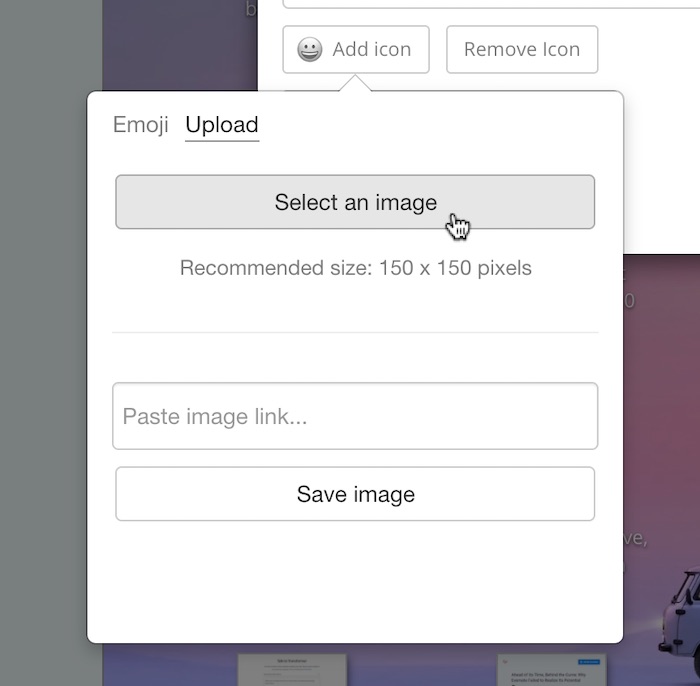Click the Save image button
Viewport: 700px width, 686px height.
coord(355,494)
